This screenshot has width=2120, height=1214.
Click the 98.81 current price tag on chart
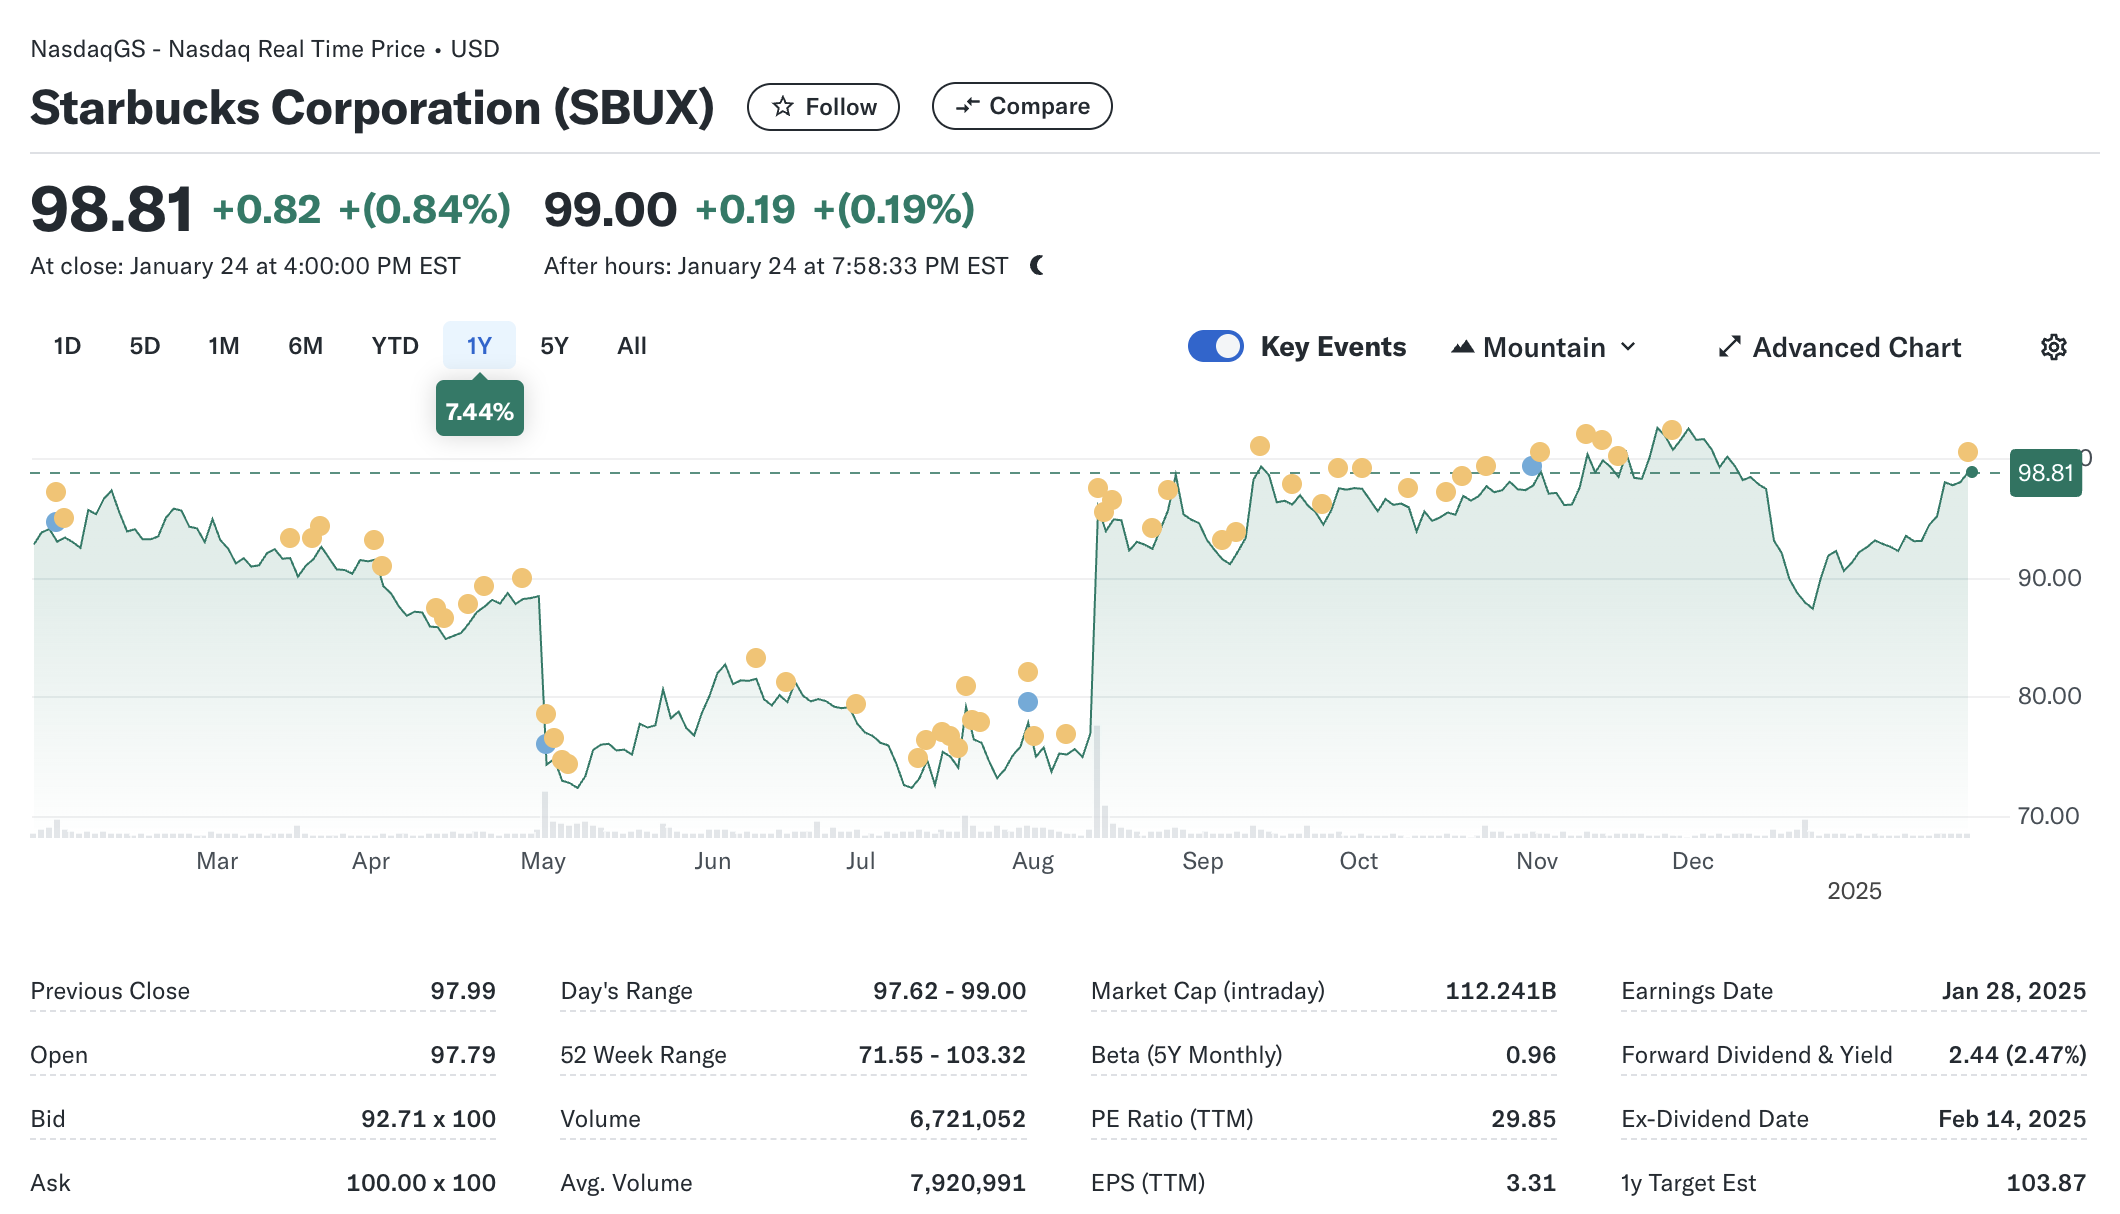click(2045, 473)
